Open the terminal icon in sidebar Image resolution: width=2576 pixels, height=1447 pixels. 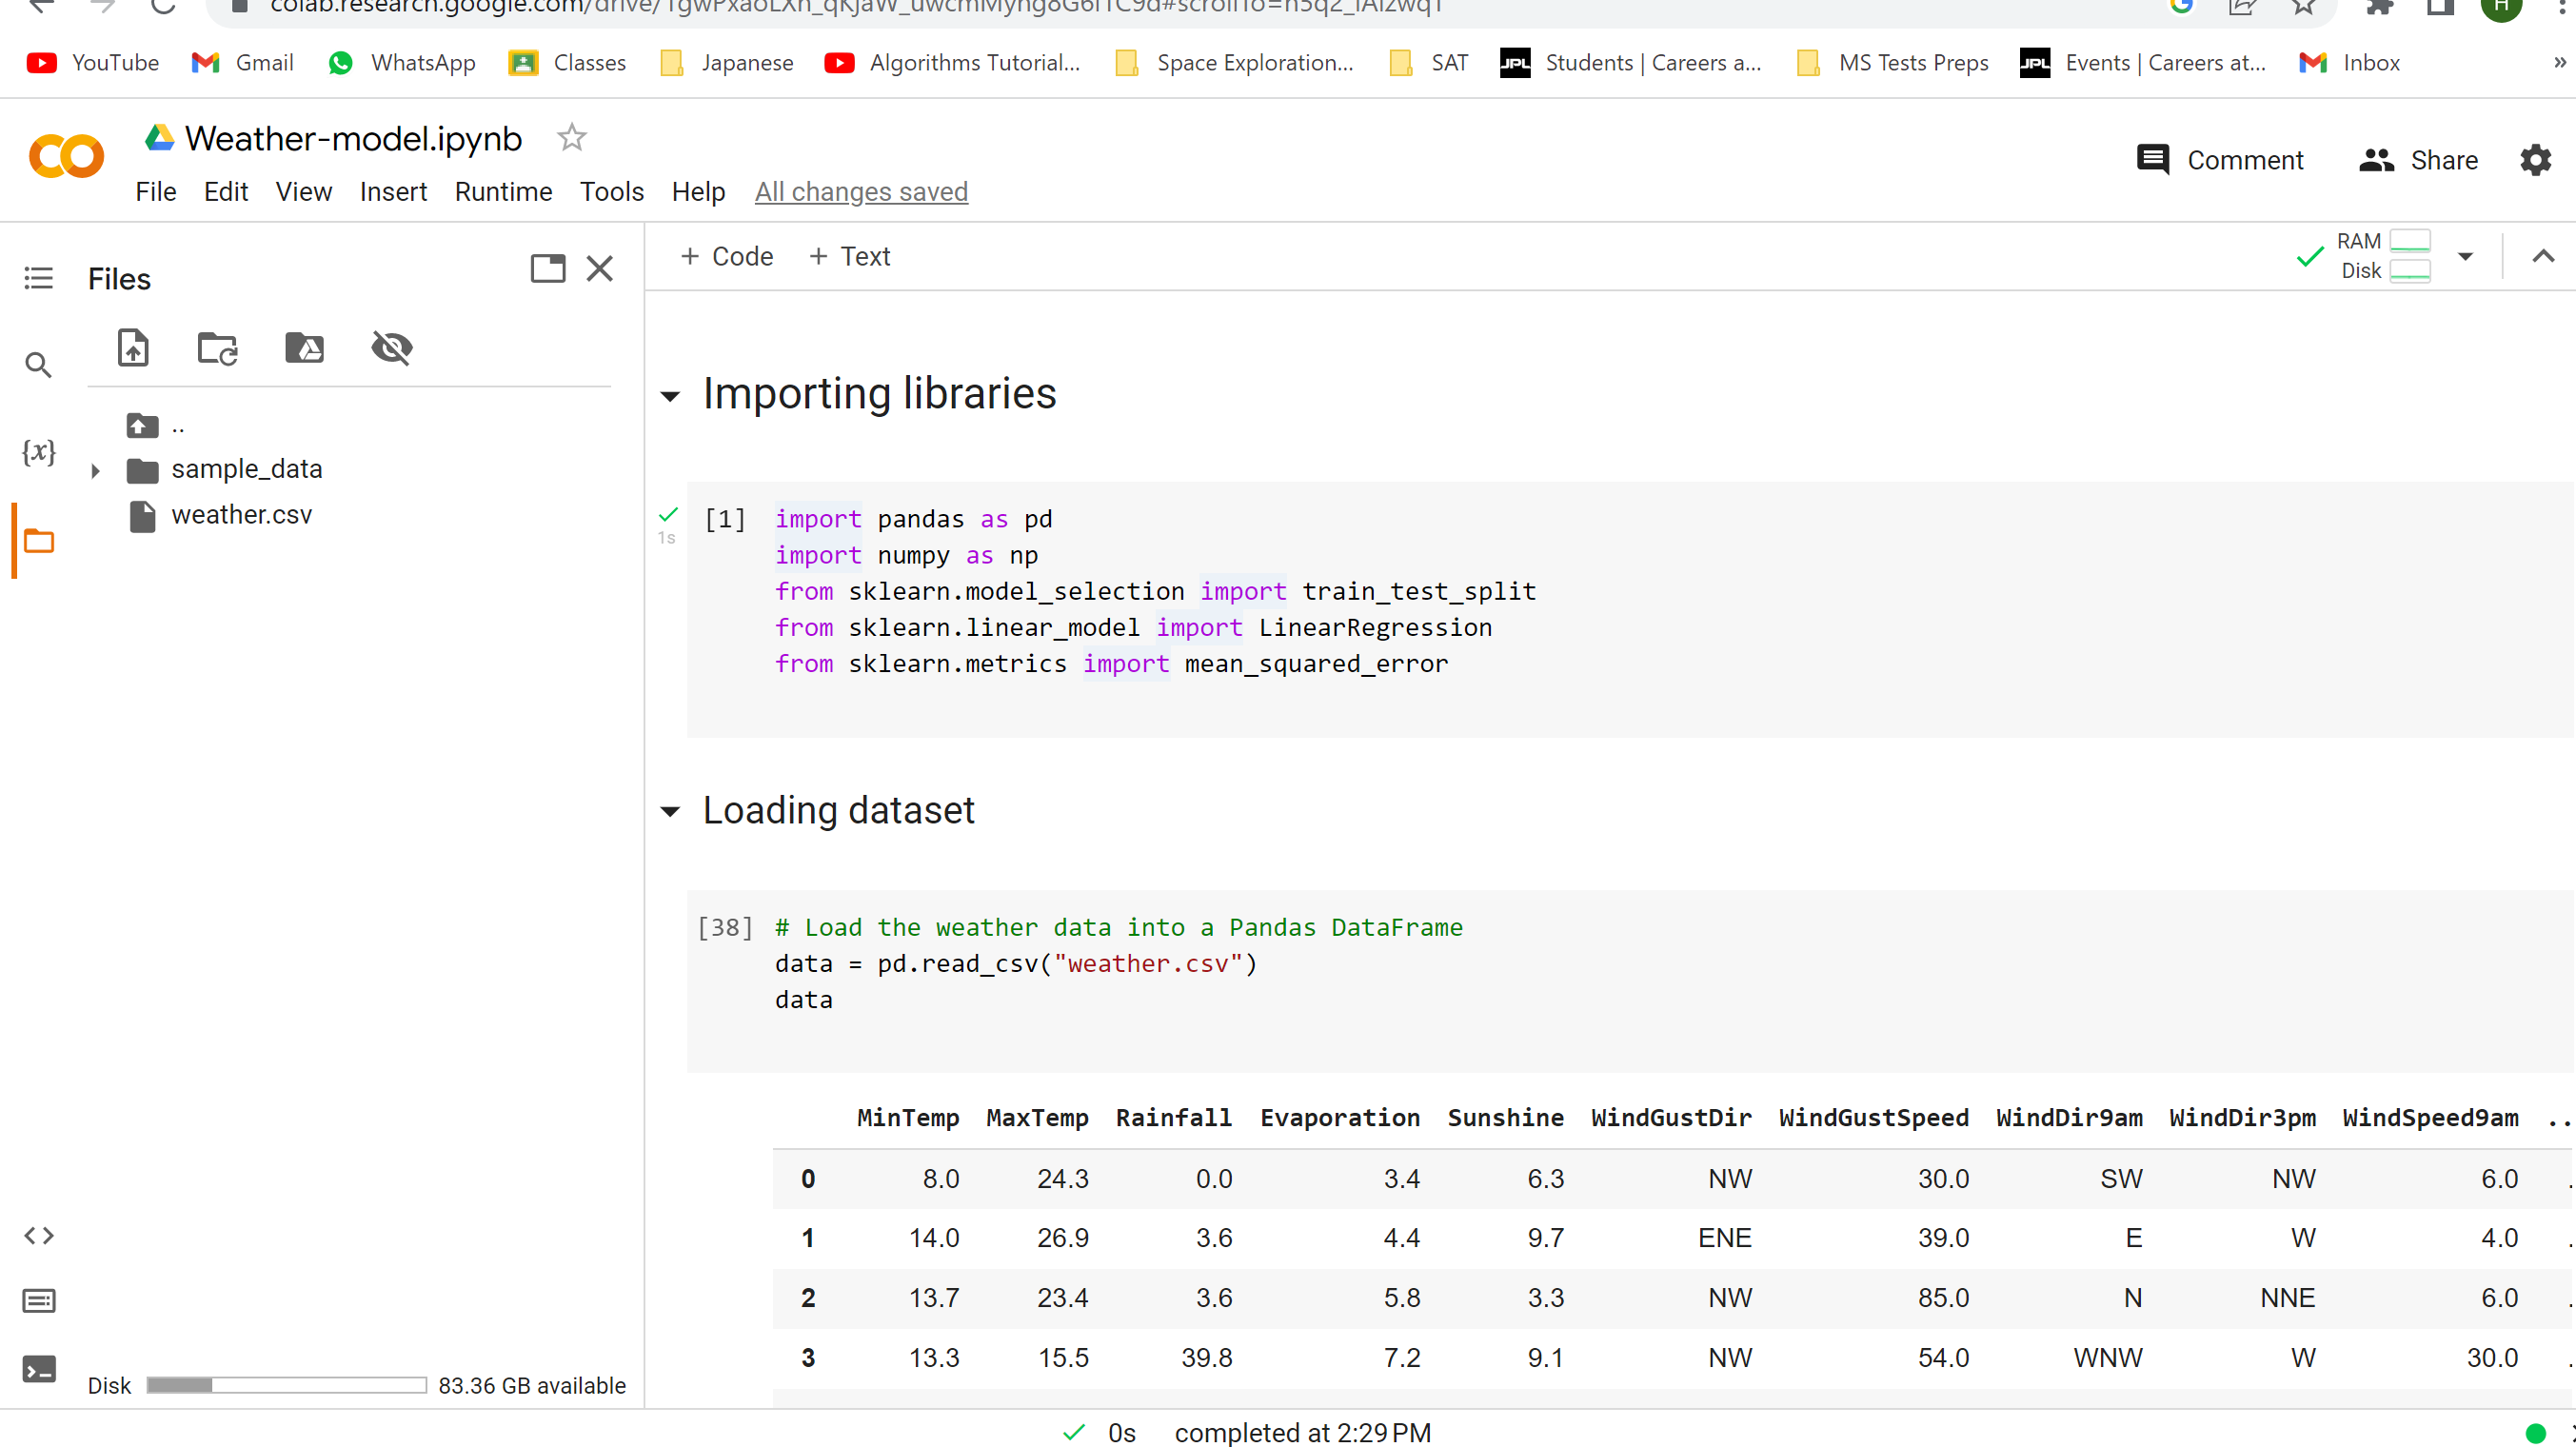point(38,1369)
